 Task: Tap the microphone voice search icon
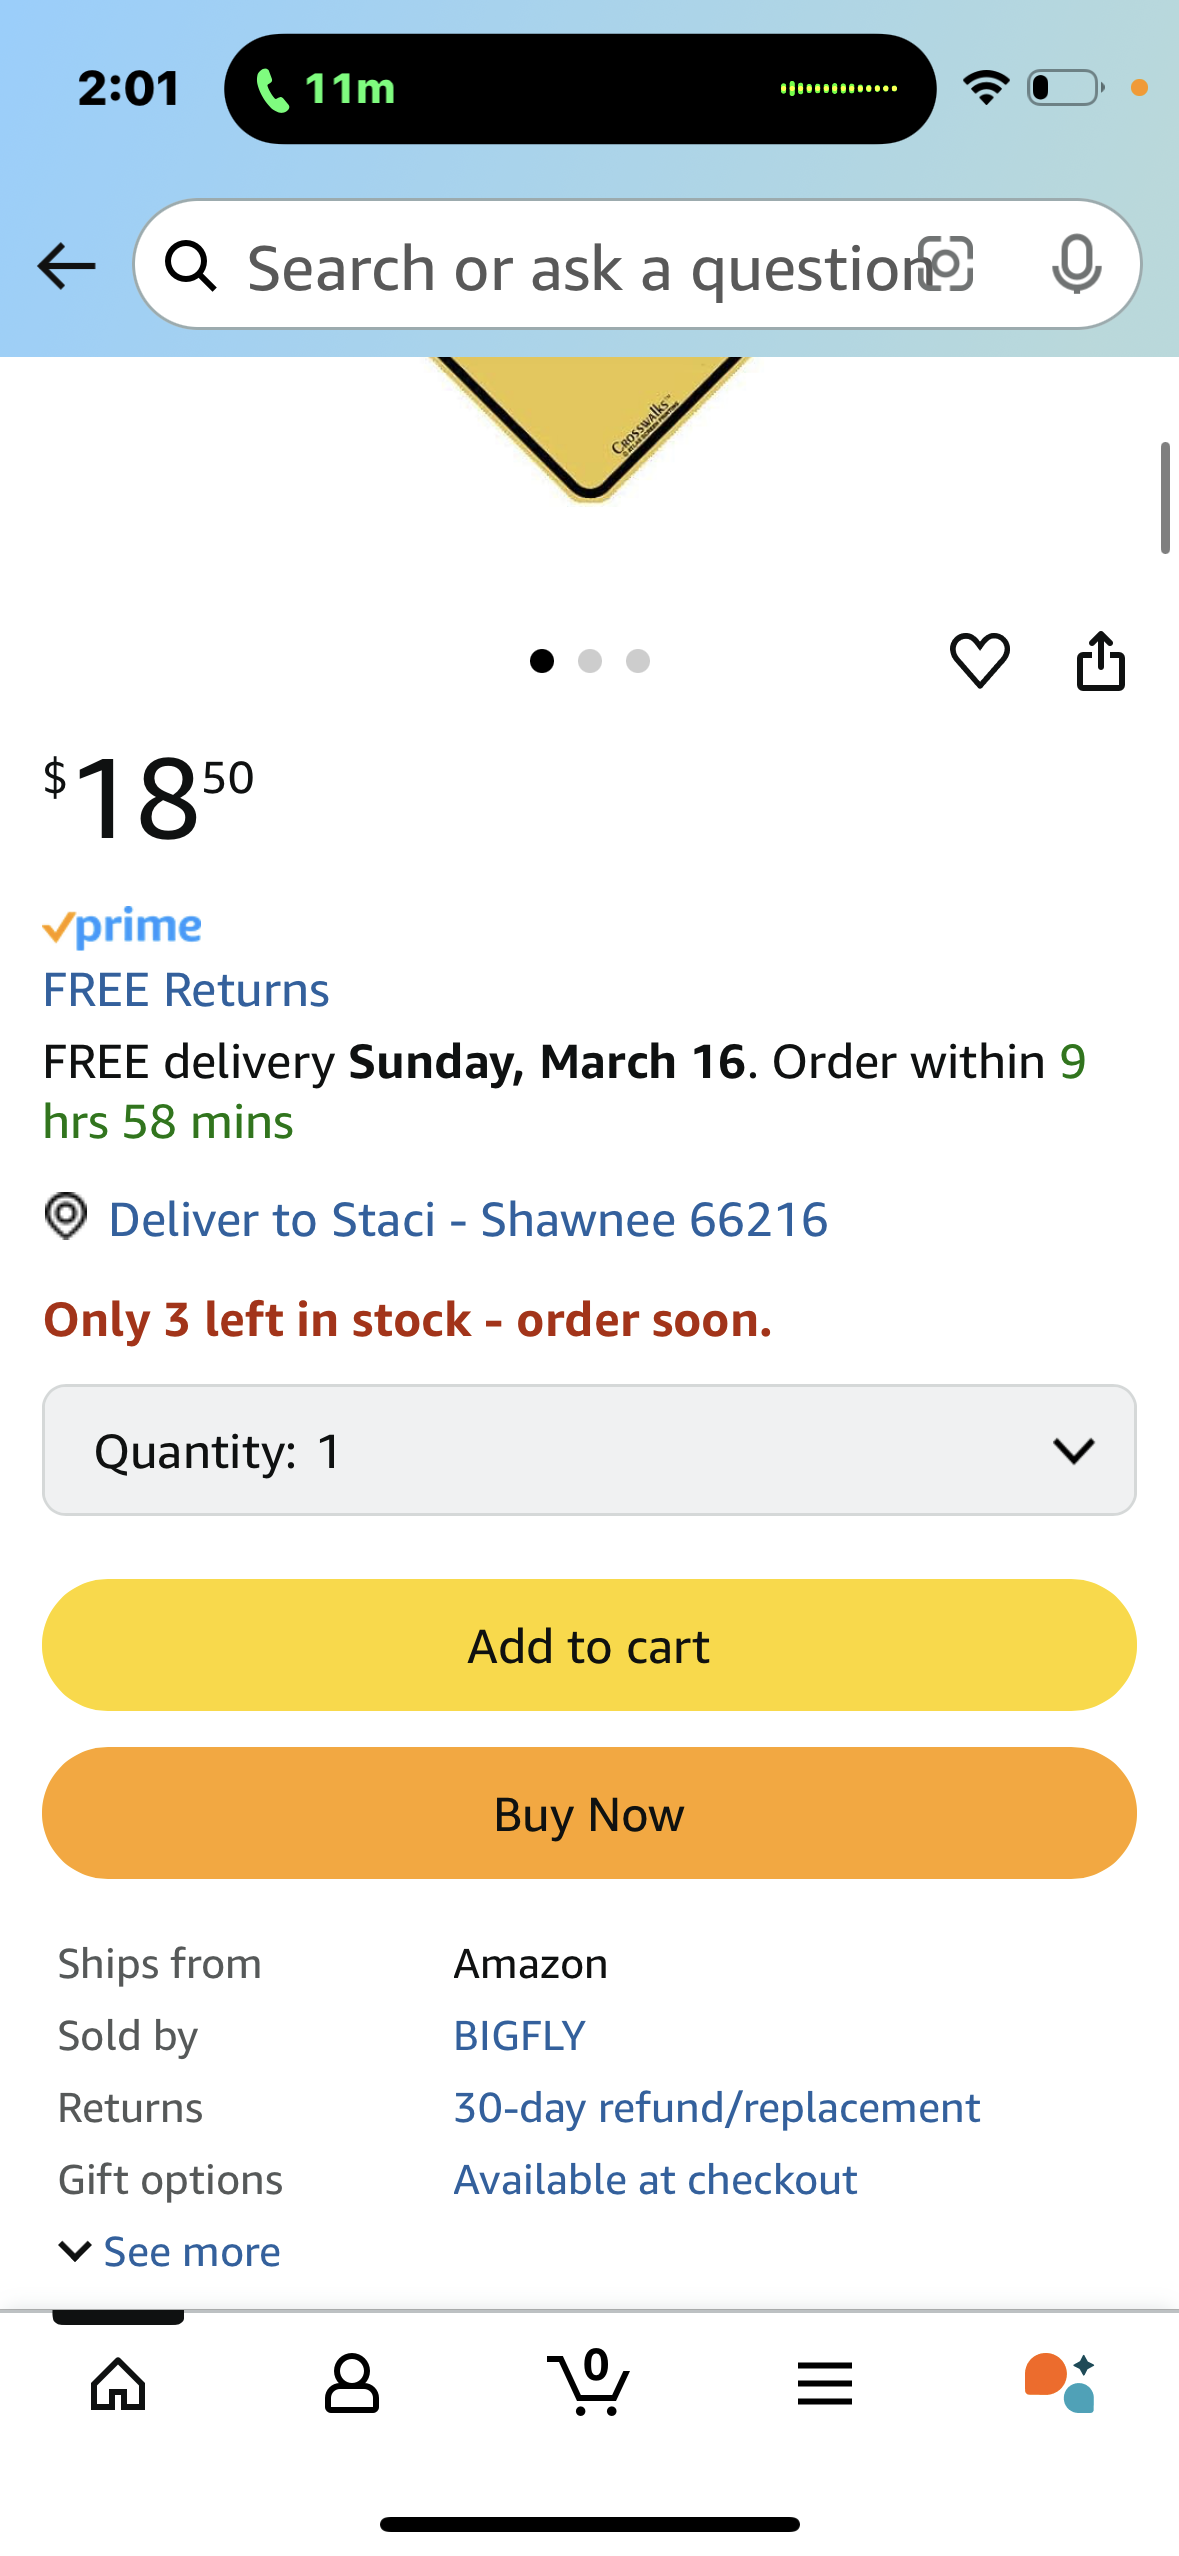coord(1076,265)
